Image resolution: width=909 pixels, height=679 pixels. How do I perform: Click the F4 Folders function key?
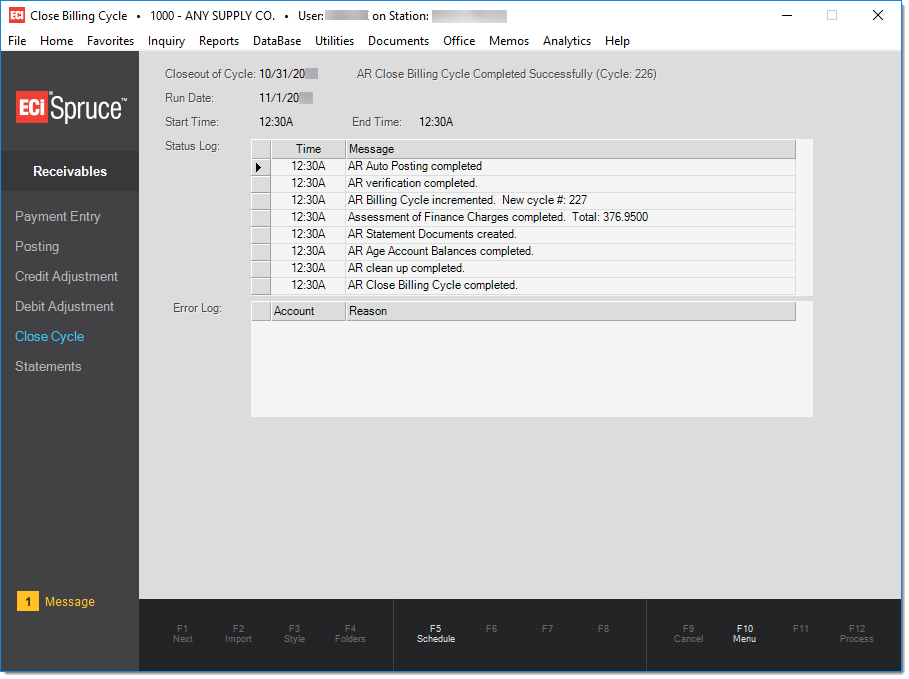tap(350, 633)
